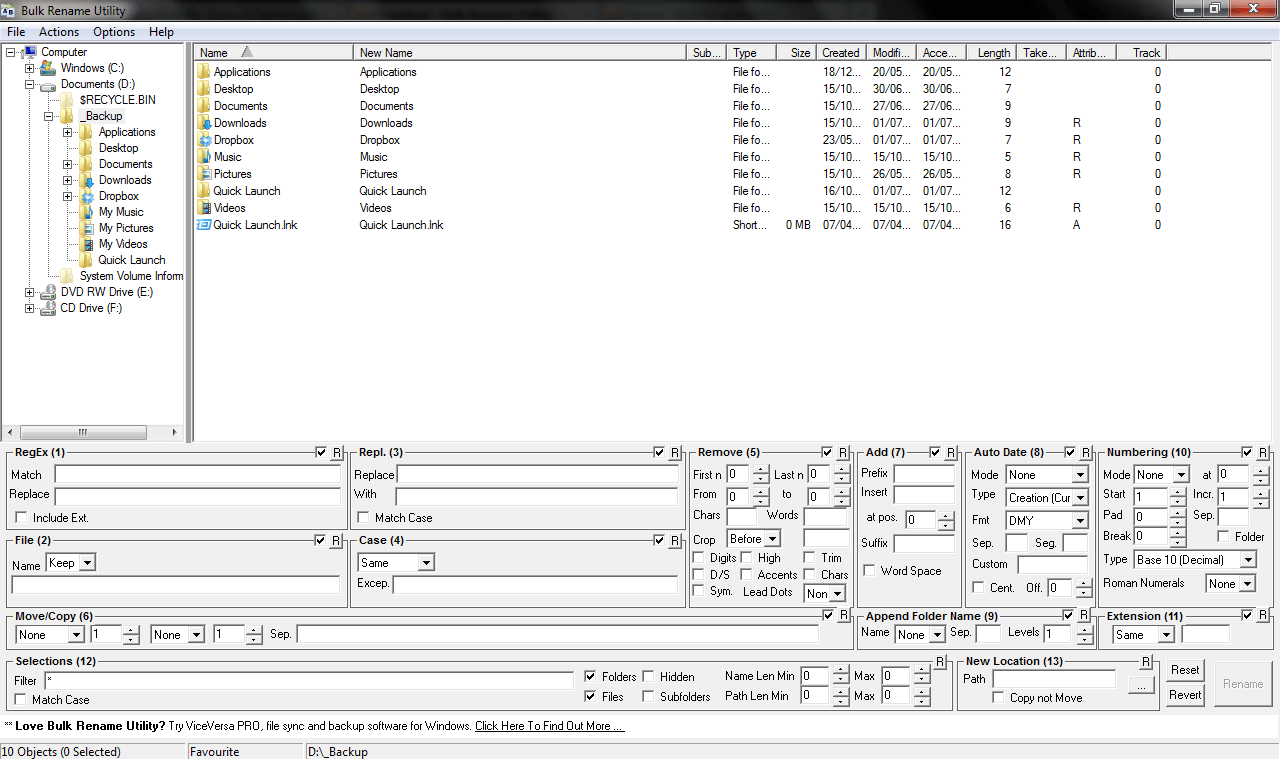This screenshot has width=1280, height=759.
Task: Click the Pictures folder icon in file list
Action: coord(204,174)
